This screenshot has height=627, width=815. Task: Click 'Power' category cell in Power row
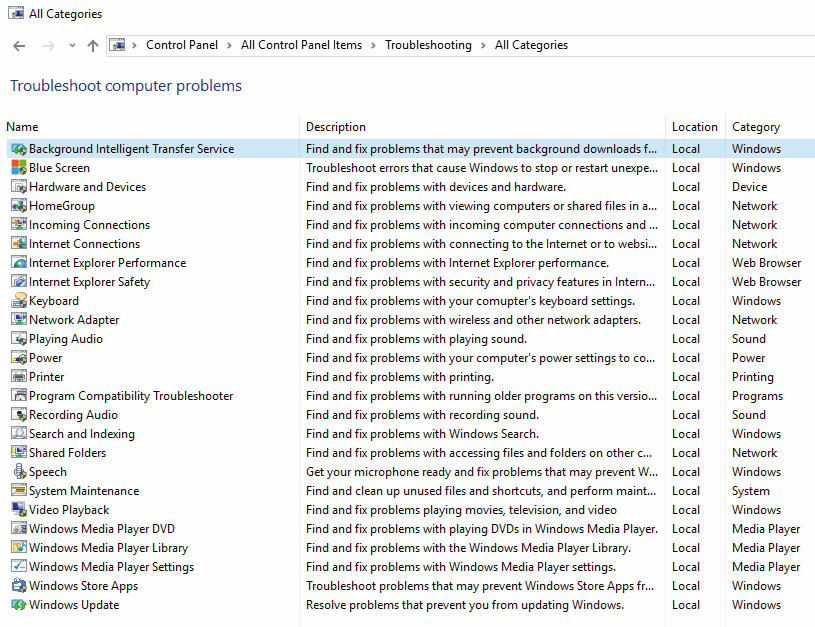tap(748, 358)
